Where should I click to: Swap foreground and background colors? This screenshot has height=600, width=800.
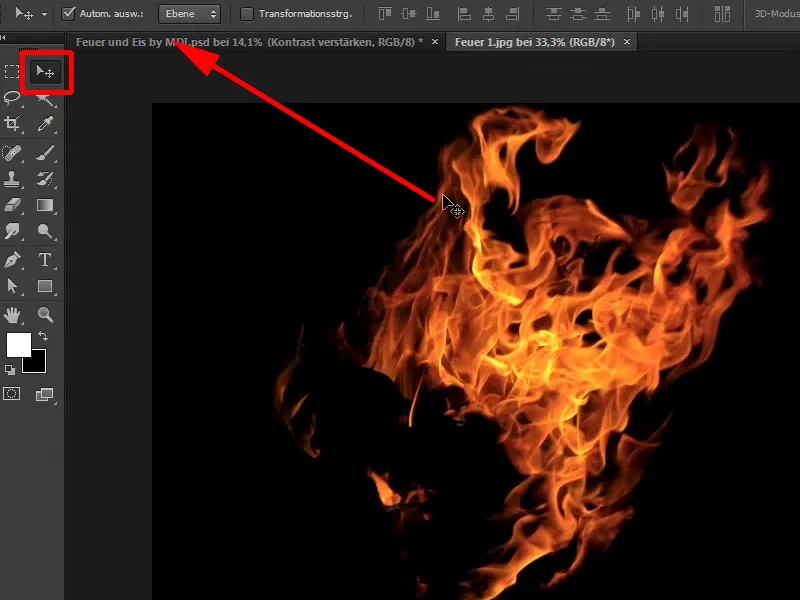[x=43, y=336]
